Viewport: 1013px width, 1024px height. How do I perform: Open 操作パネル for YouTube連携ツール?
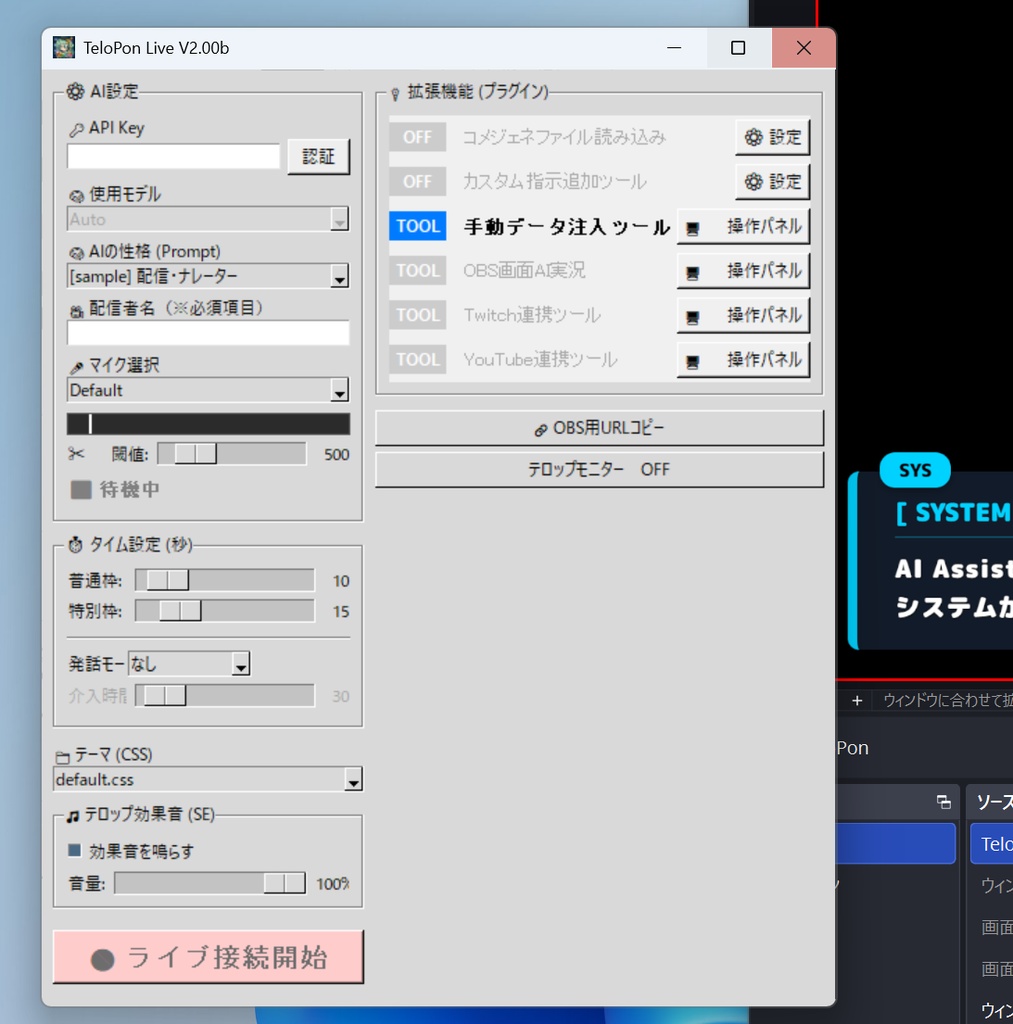tap(743, 359)
